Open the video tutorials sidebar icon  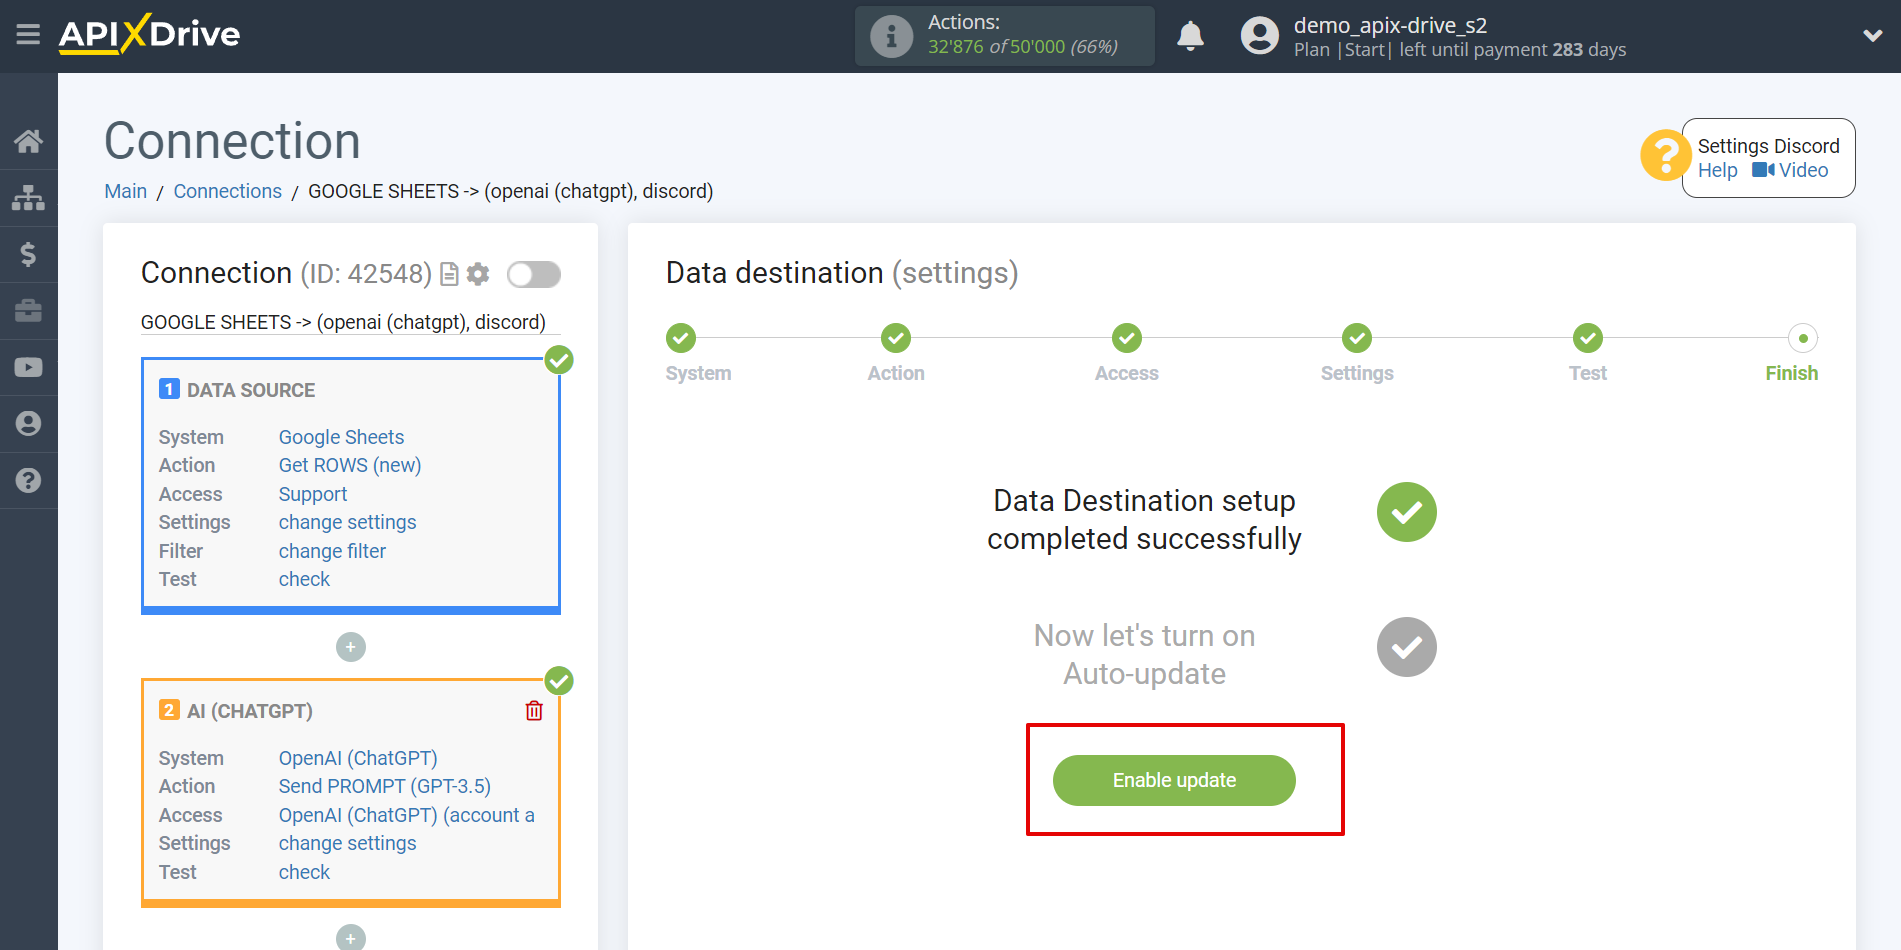(x=28, y=367)
